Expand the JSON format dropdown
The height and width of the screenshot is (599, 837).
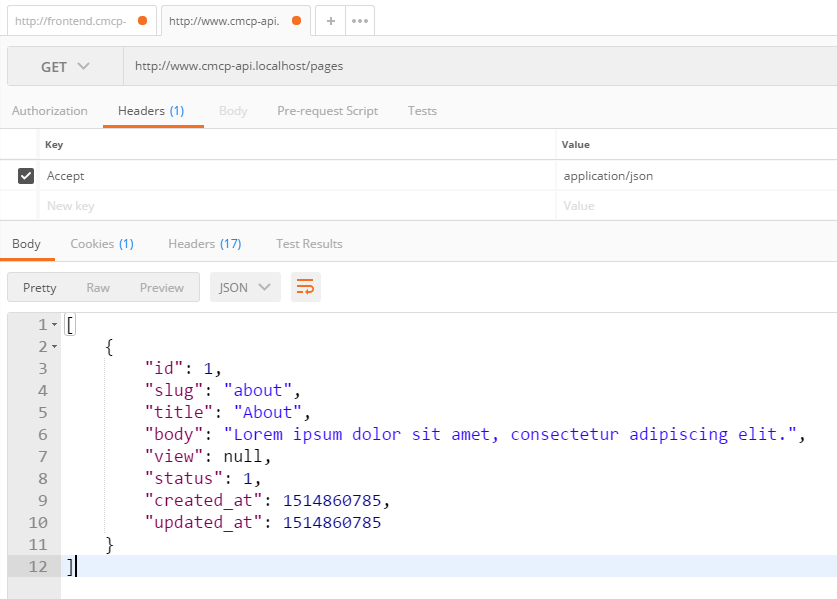click(x=245, y=288)
